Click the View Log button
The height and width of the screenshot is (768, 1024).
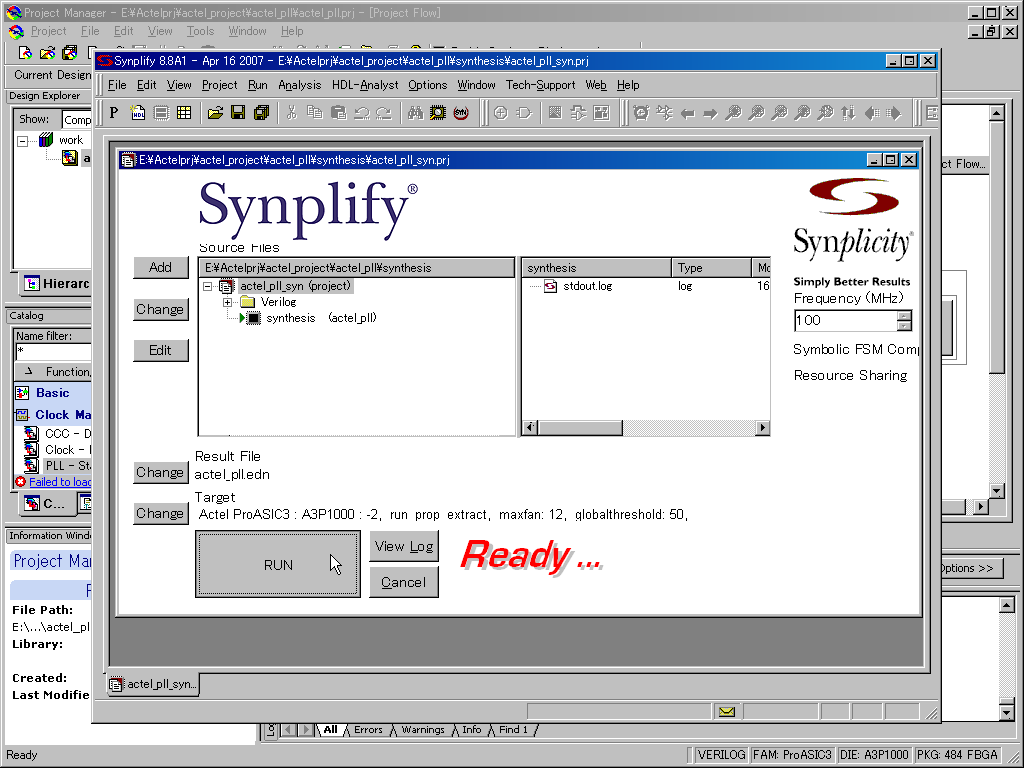click(x=404, y=547)
